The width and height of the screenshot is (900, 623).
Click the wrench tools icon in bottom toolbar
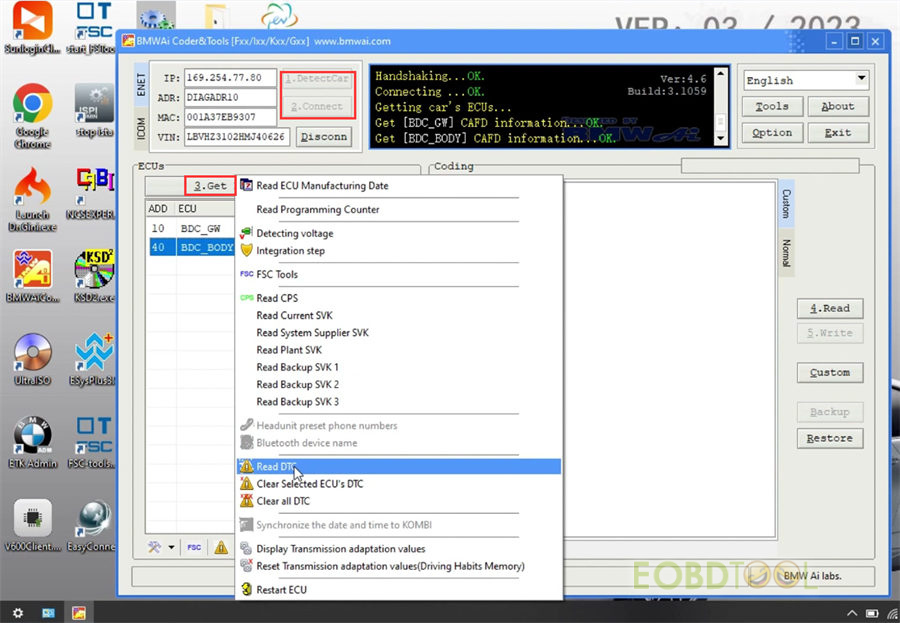pos(154,547)
